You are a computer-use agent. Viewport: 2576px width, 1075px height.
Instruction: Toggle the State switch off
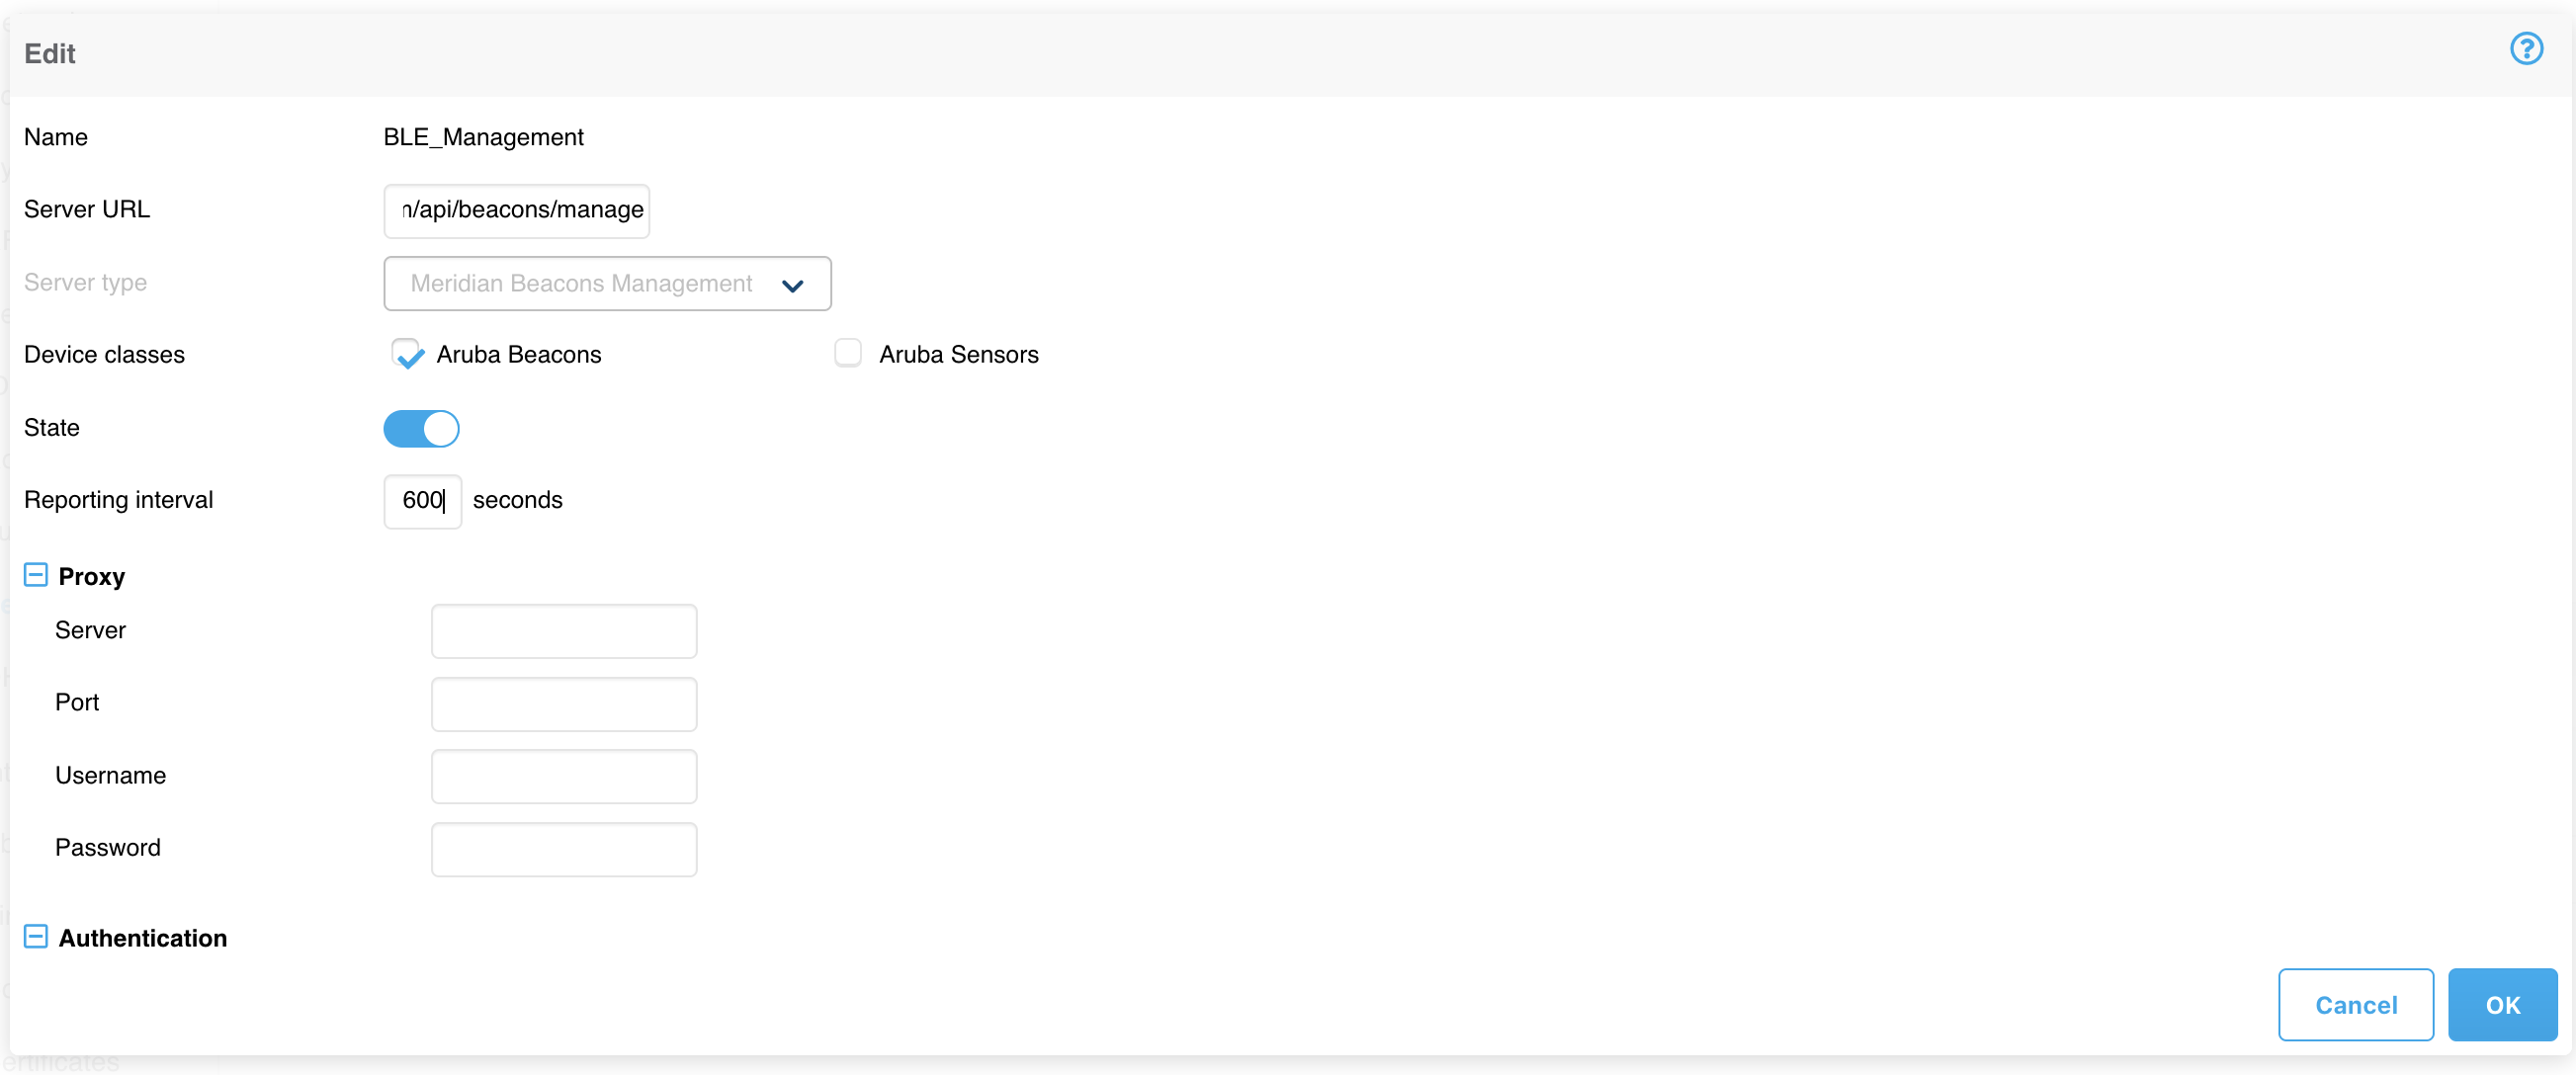pos(421,428)
